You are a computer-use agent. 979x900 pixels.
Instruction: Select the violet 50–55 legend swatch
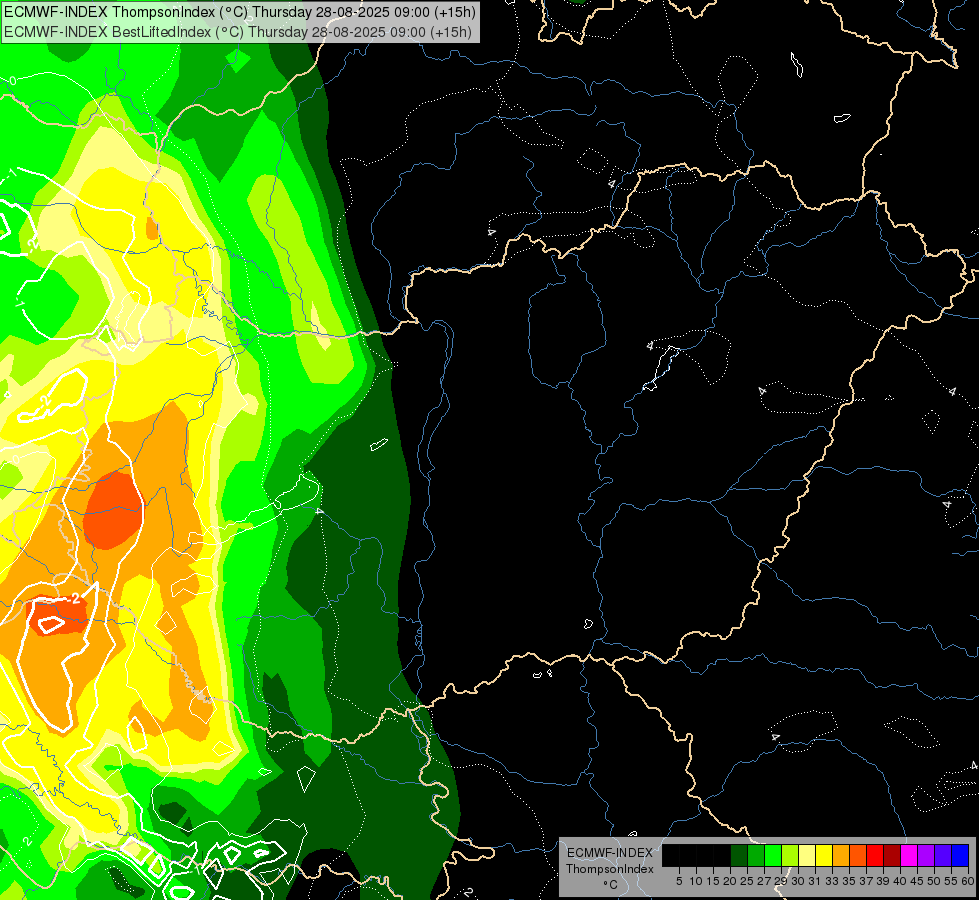coord(943,855)
